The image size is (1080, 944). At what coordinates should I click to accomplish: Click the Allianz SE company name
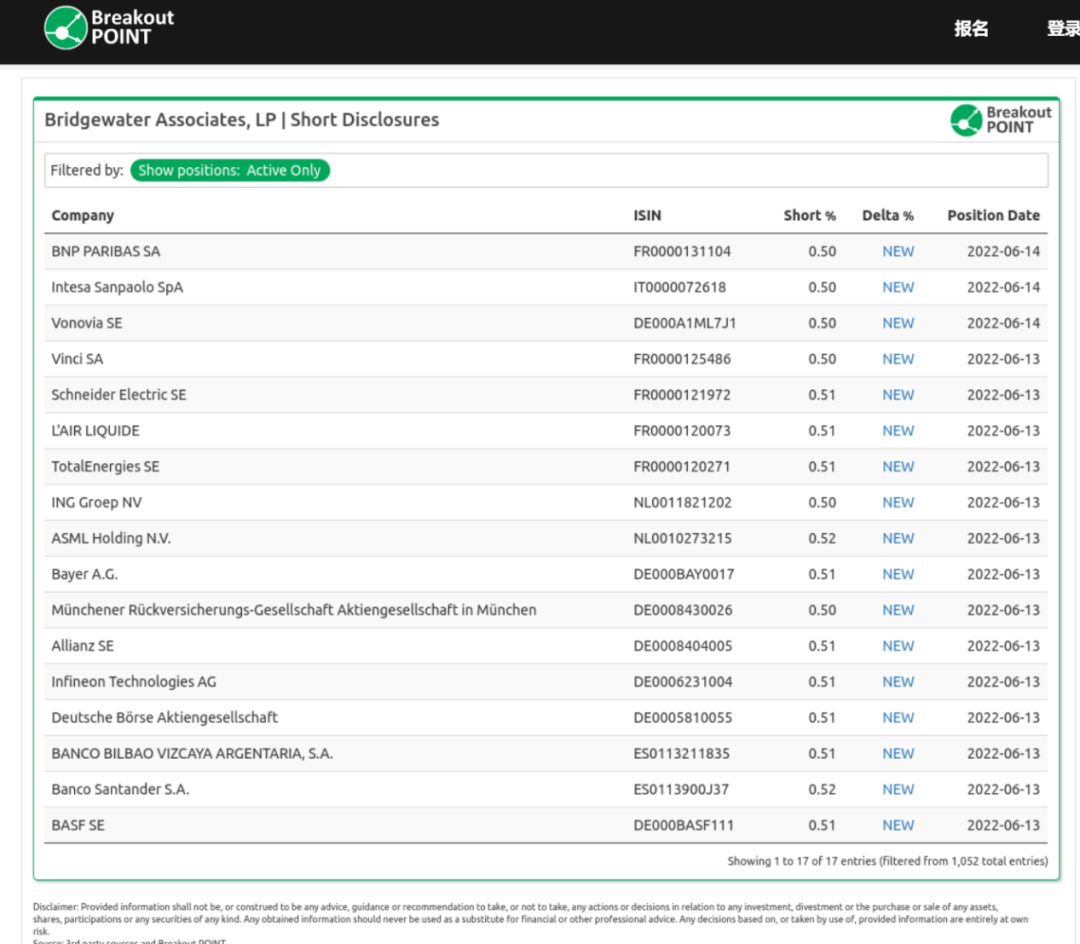(83, 646)
